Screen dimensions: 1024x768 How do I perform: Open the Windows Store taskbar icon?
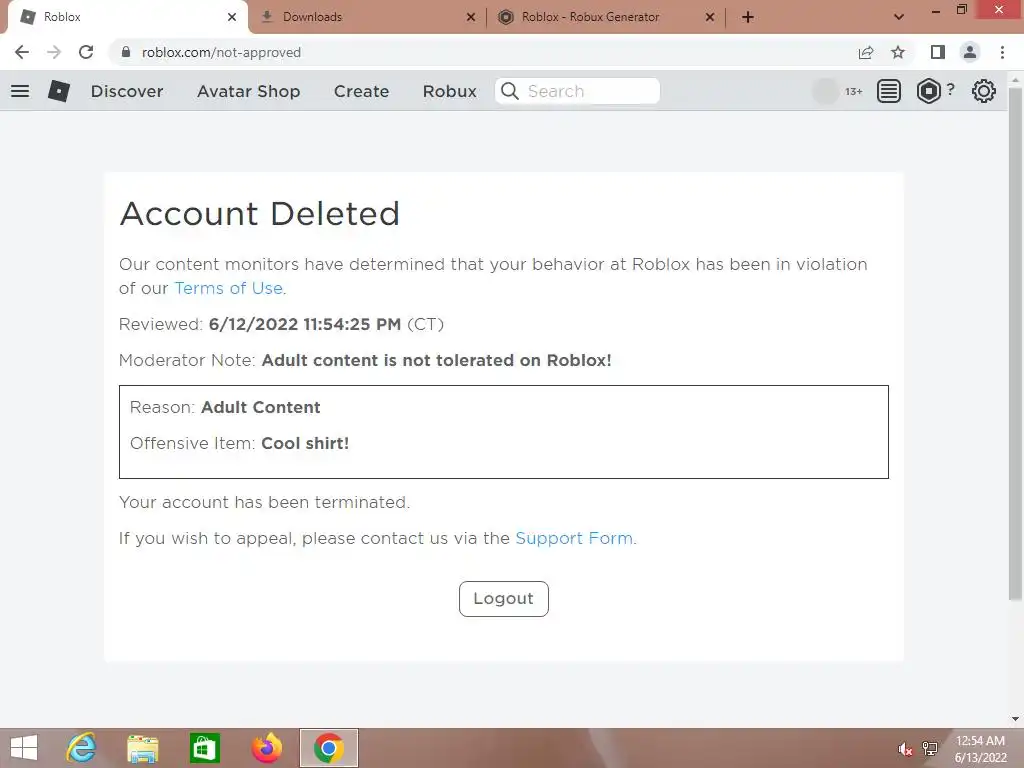point(204,748)
